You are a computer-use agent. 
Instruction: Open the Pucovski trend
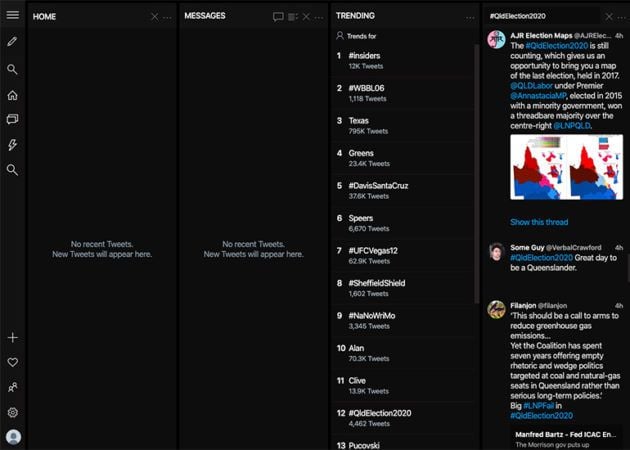(x=403, y=443)
